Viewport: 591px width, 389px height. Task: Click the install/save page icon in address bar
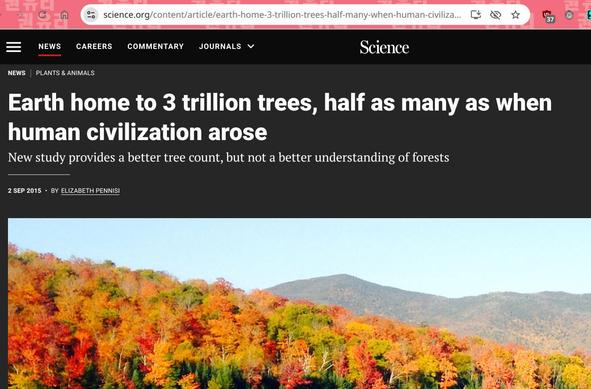(476, 15)
